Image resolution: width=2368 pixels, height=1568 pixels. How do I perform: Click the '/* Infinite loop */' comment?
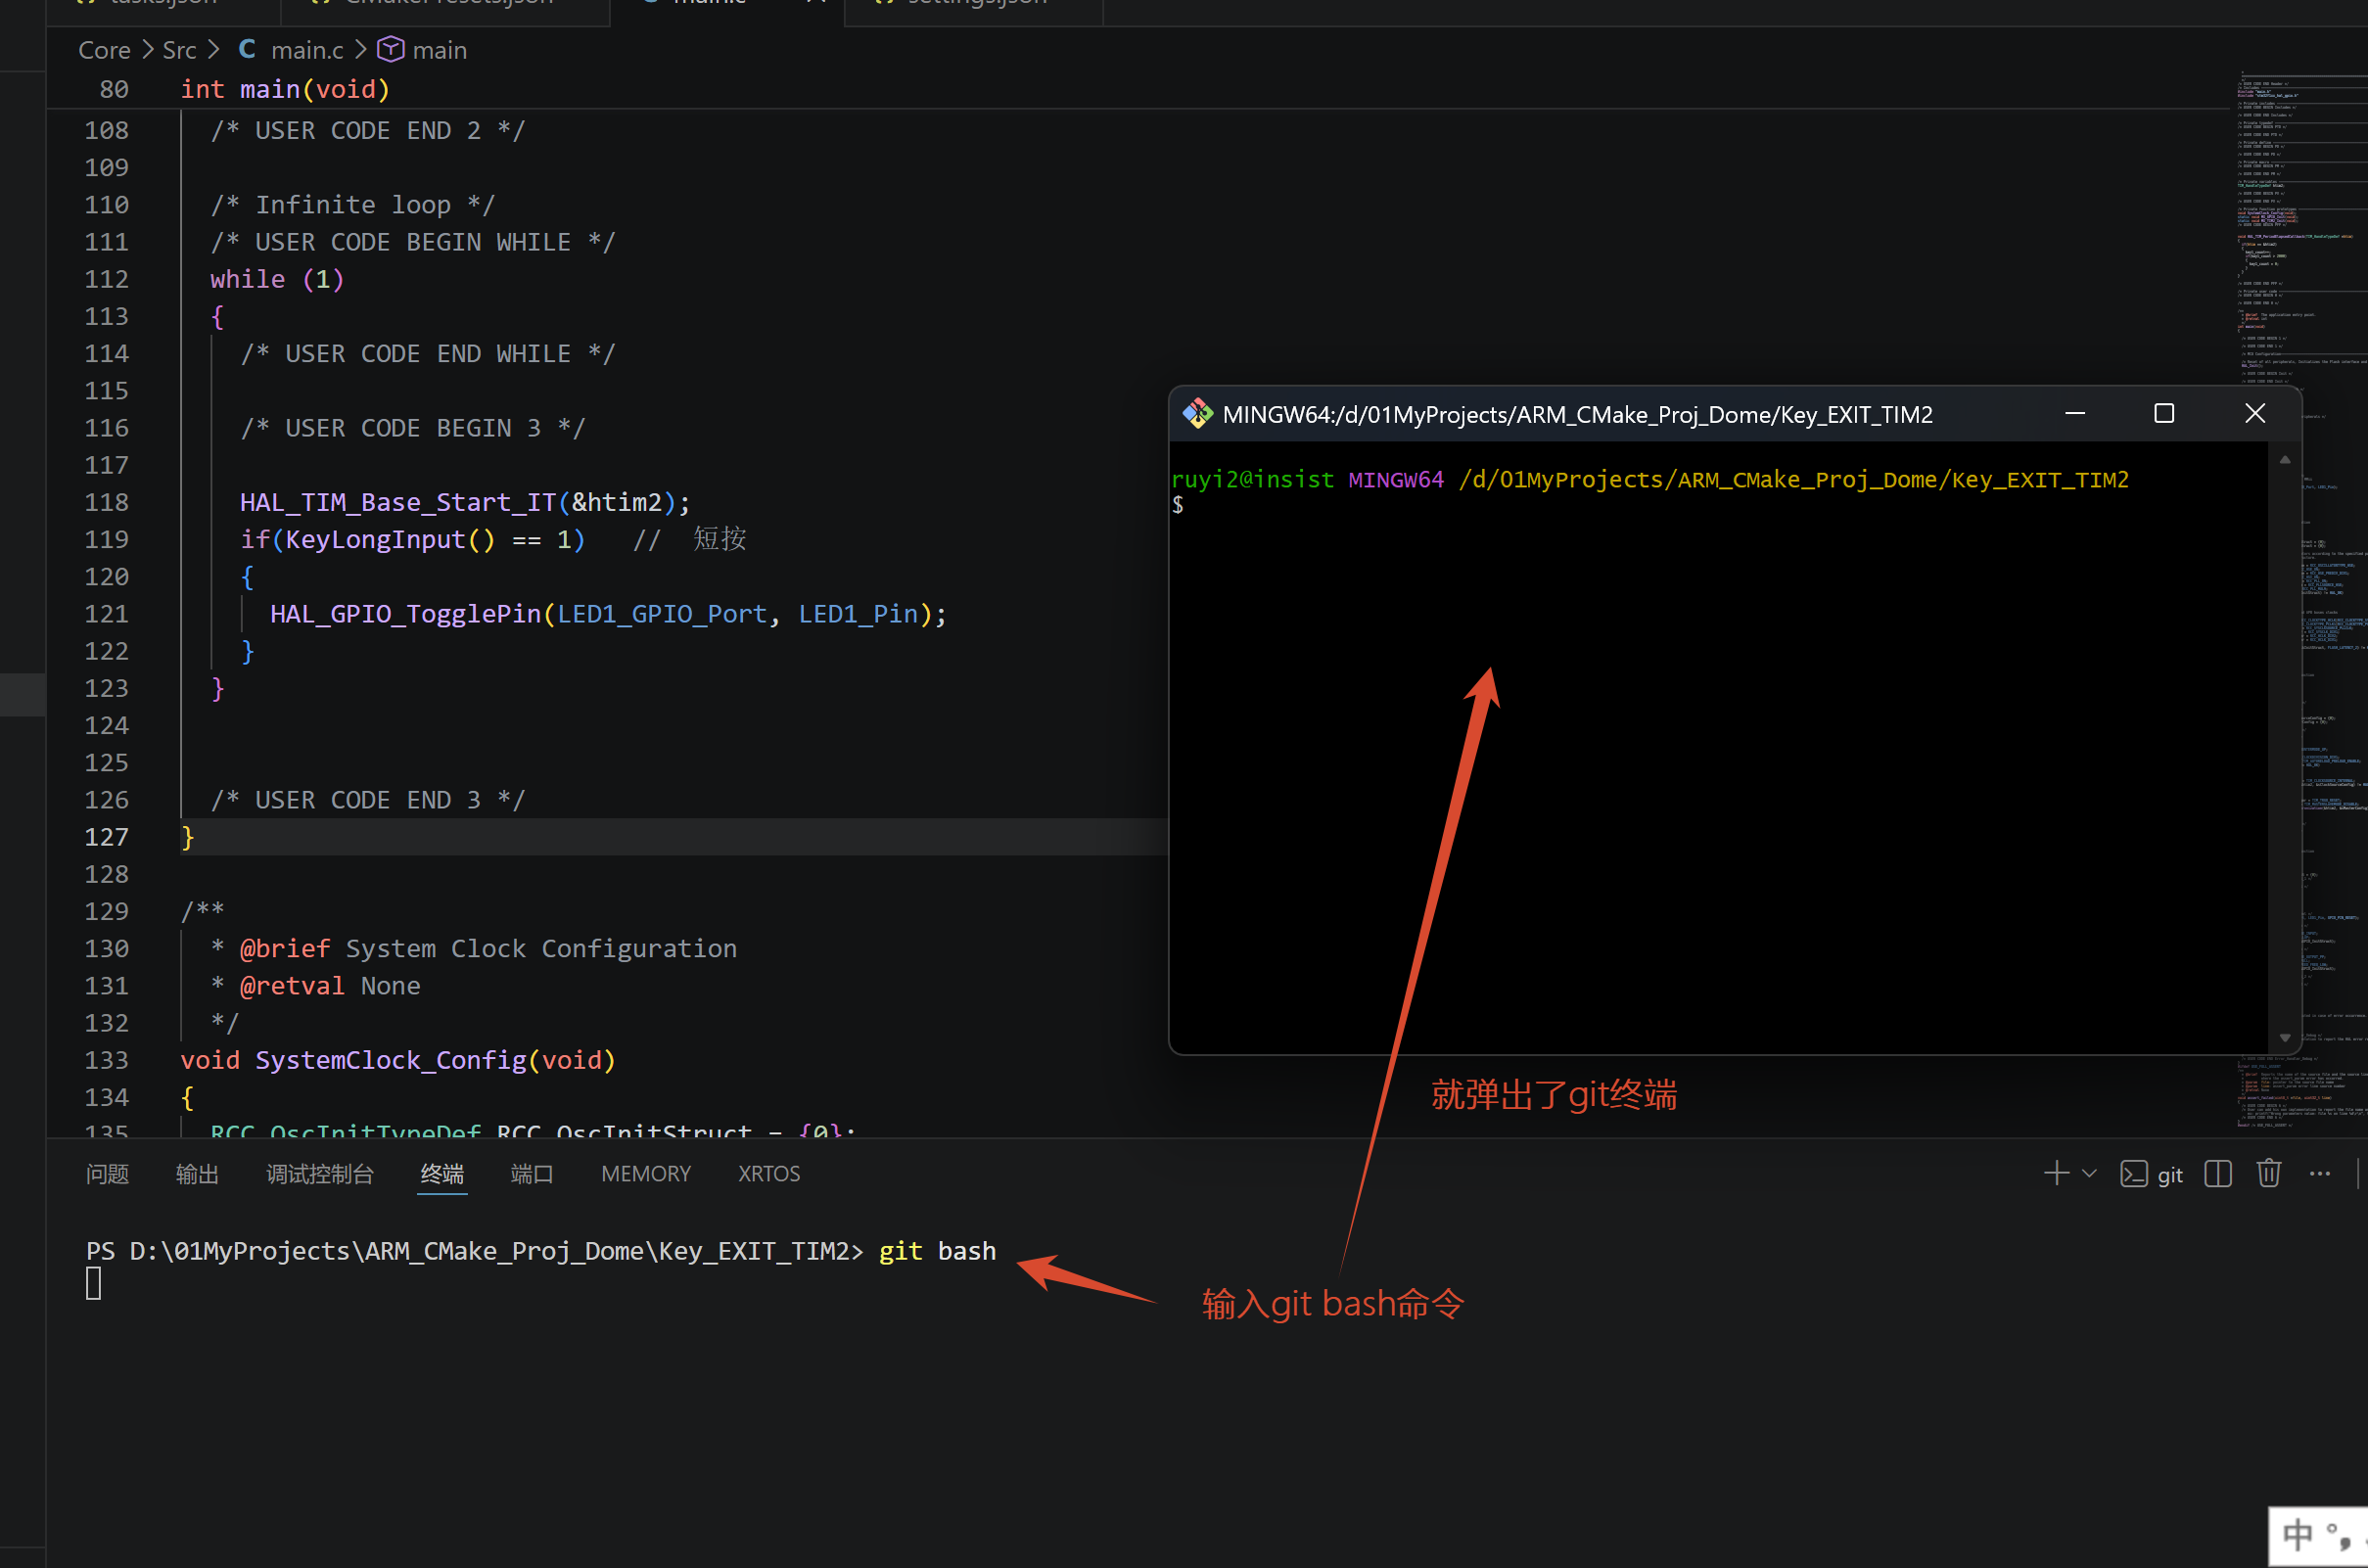coord(352,205)
